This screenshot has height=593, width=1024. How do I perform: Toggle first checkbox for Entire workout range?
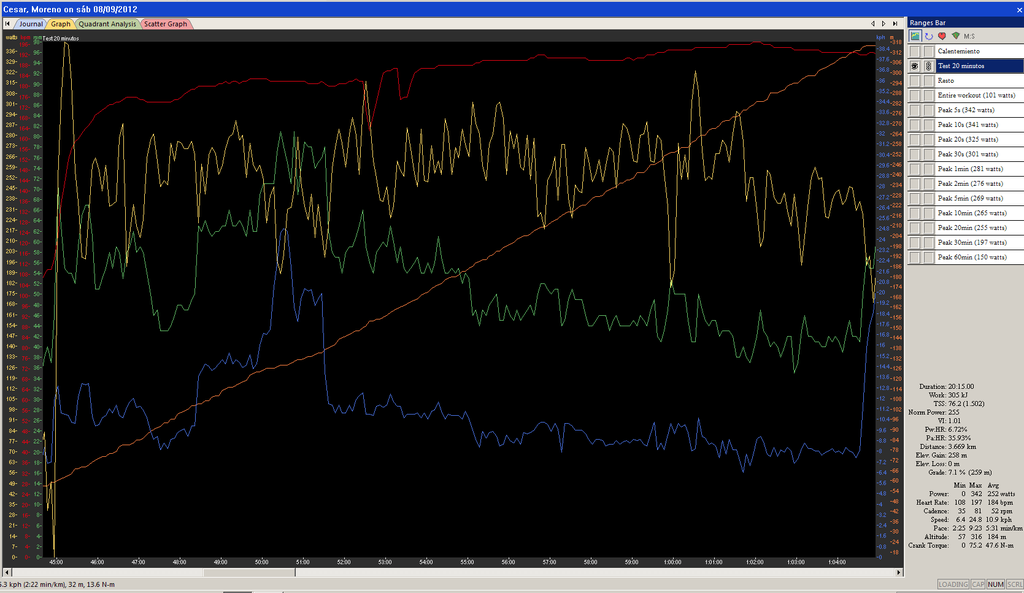(x=915, y=95)
